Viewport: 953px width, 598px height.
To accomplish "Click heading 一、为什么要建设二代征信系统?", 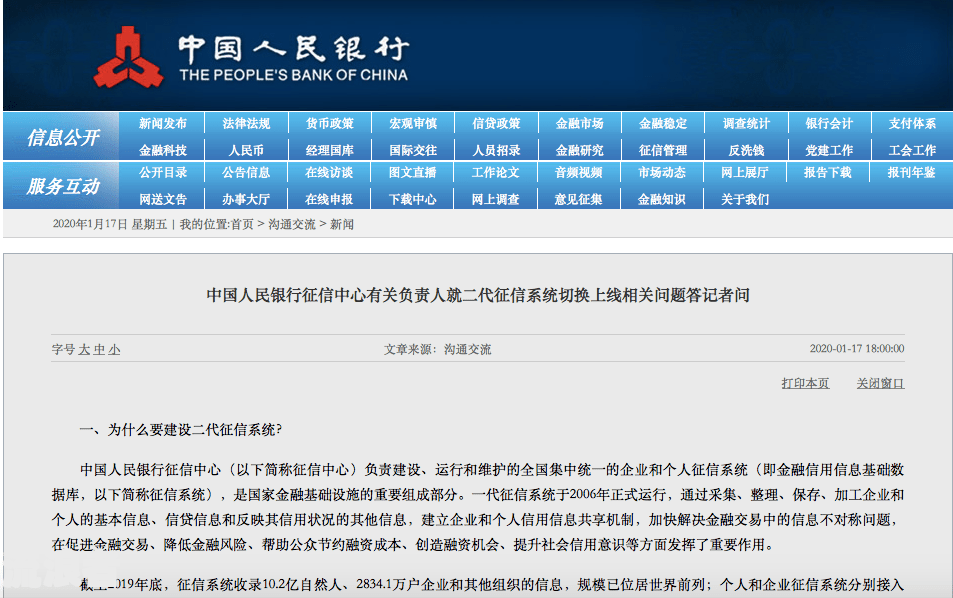I will pyautogui.click(x=181, y=430).
